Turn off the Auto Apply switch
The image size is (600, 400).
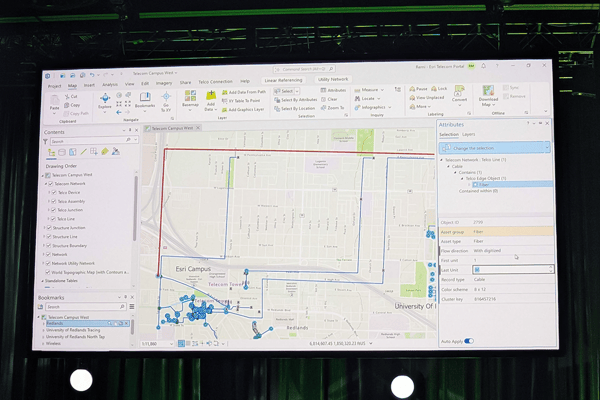[x=469, y=341]
